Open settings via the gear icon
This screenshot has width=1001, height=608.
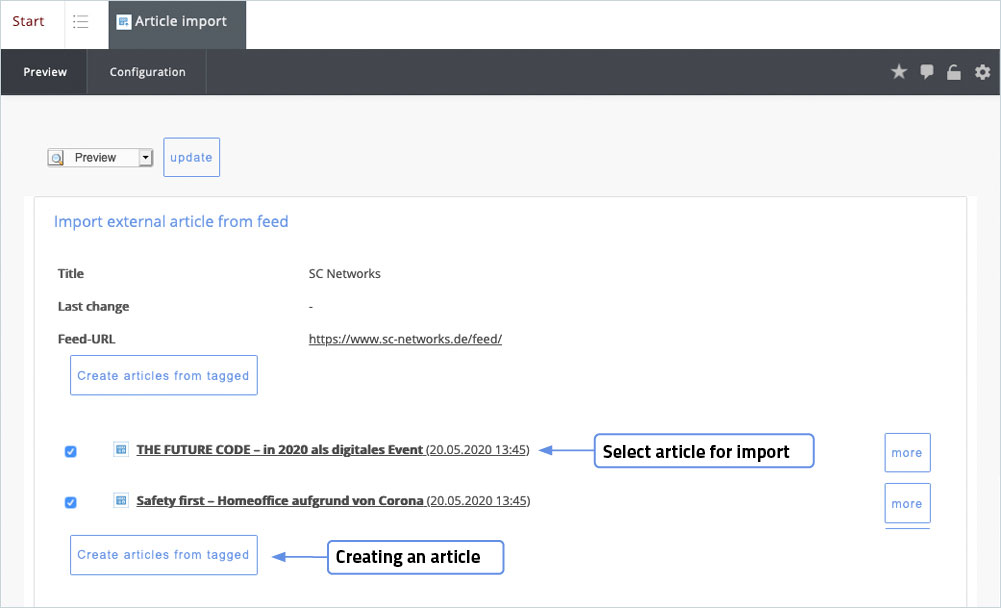[982, 72]
